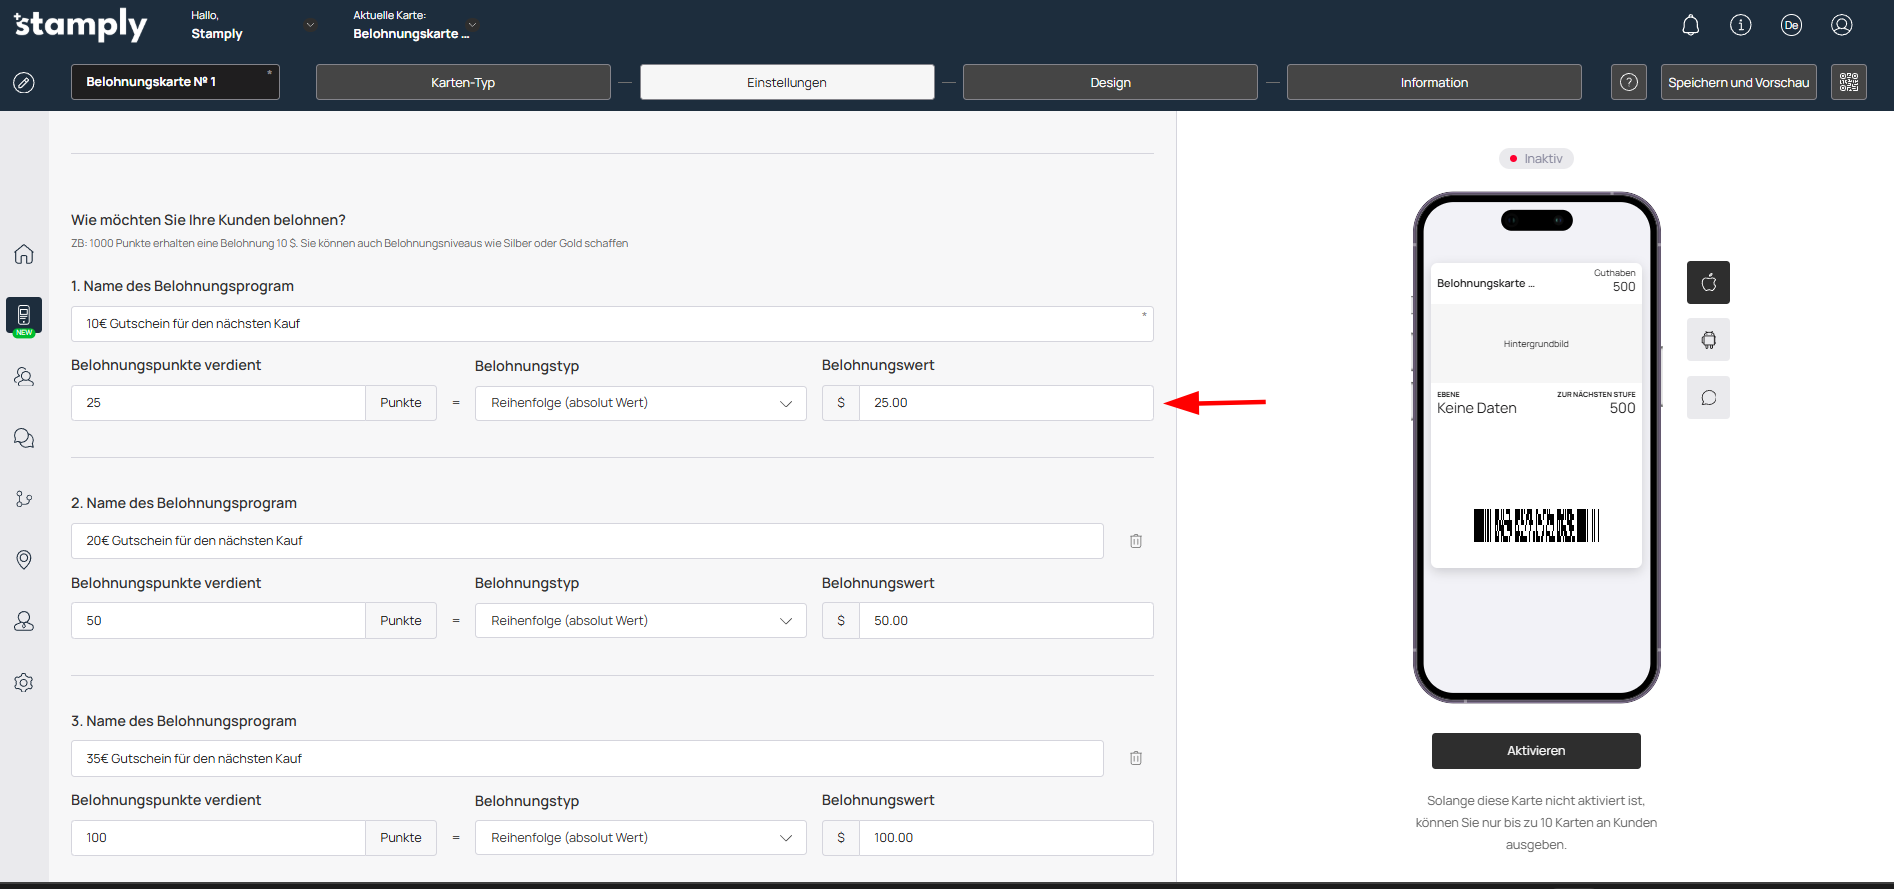
Task: Expand Belohnungstyp dropdown for first reward
Action: point(640,403)
